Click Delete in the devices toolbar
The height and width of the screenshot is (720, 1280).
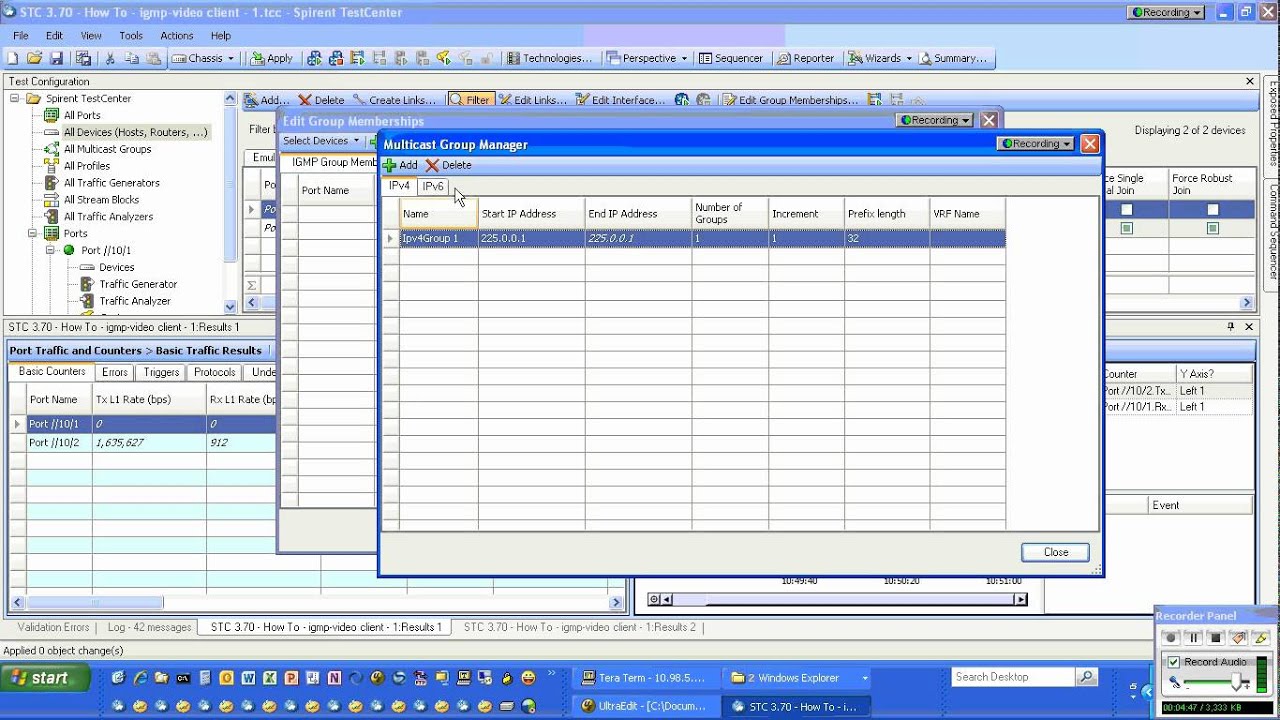click(x=321, y=100)
